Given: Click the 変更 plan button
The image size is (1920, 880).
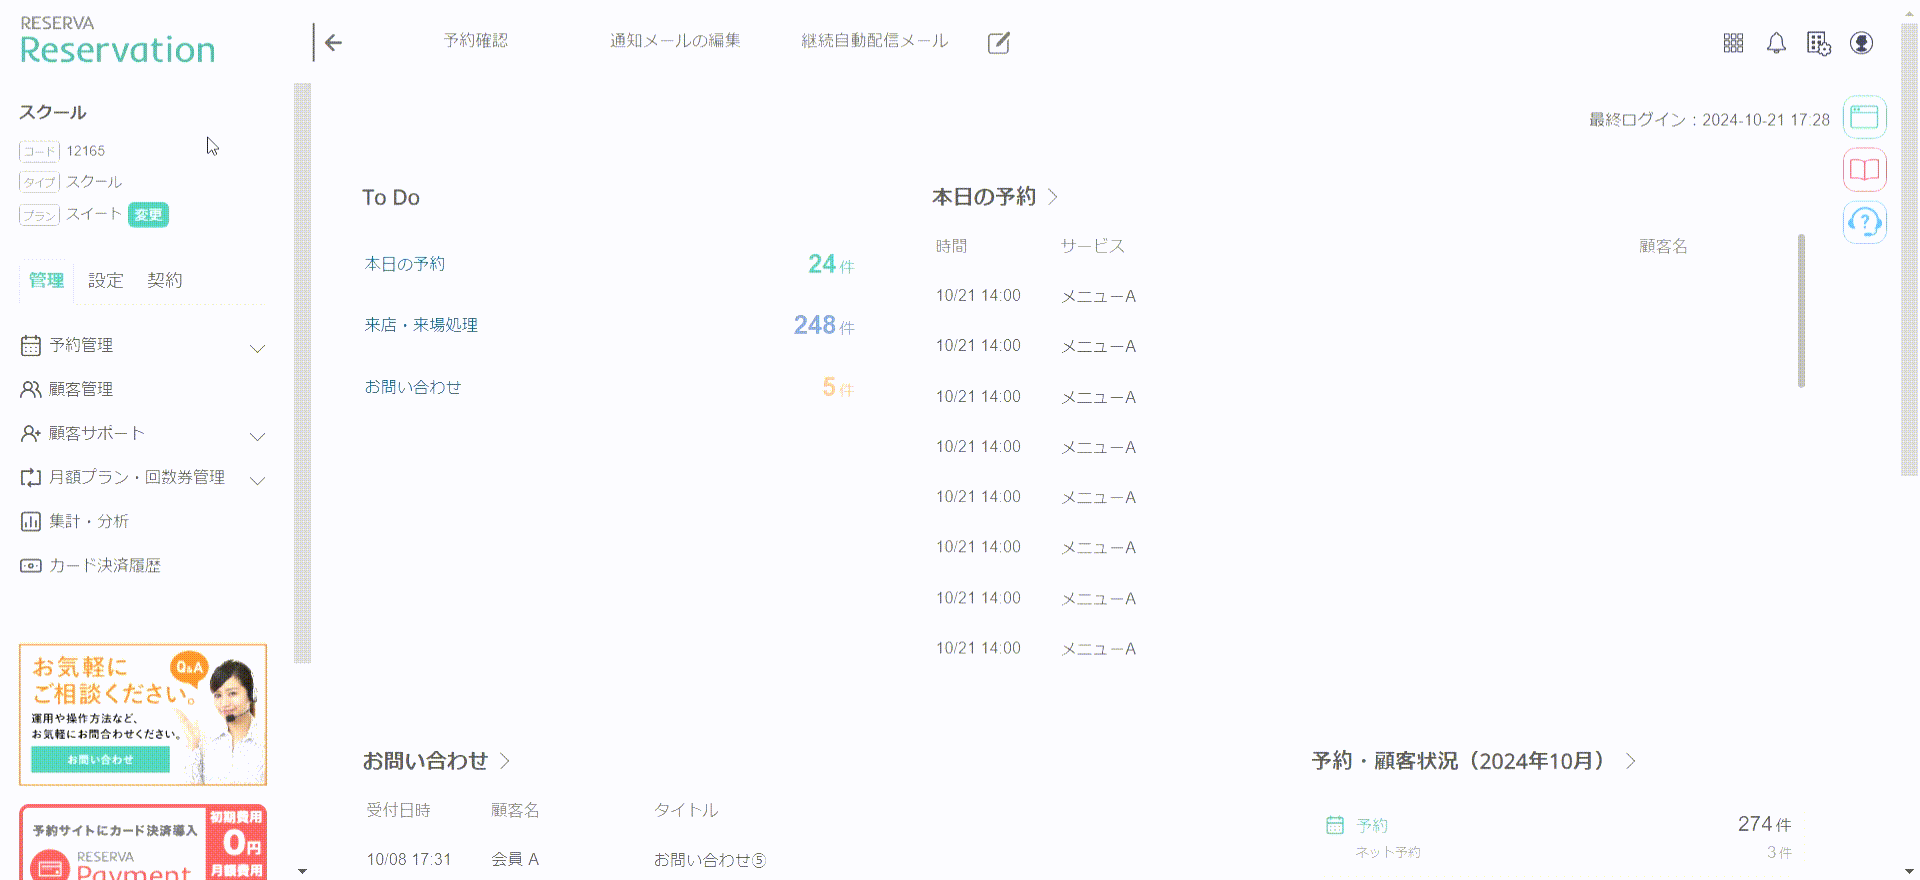Looking at the screenshot, I should tap(148, 215).
